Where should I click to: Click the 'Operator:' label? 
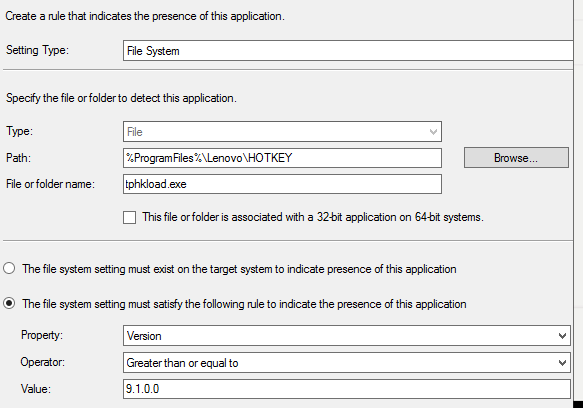43,362
